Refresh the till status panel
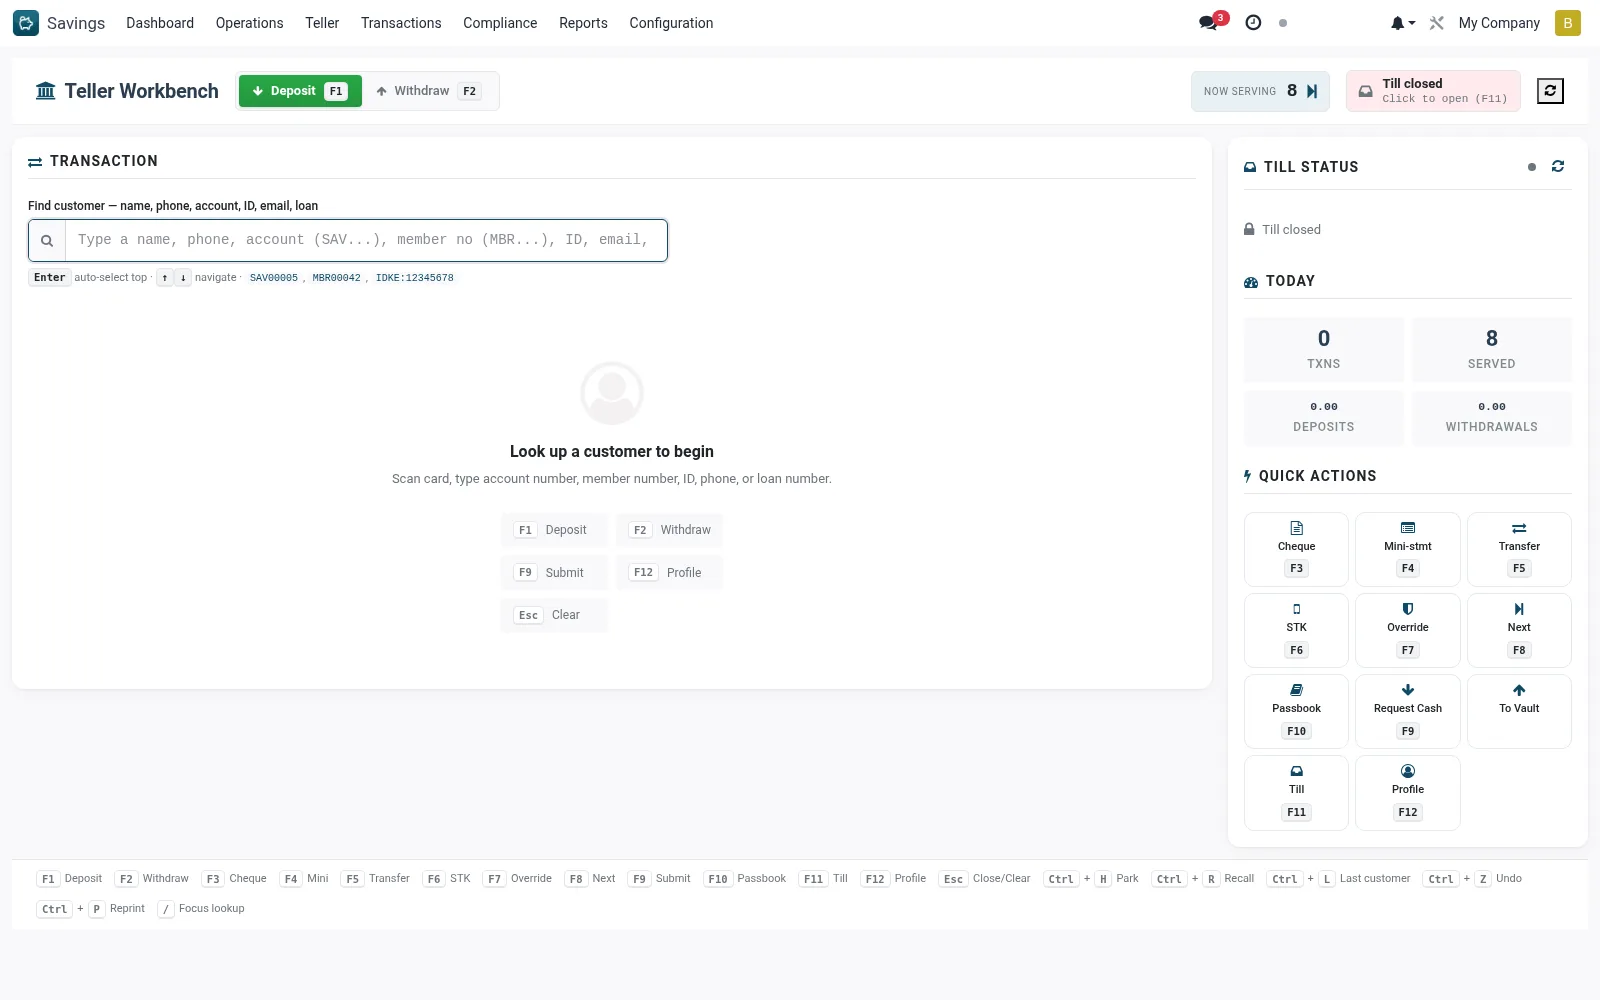The image size is (1600, 1000). point(1558,167)
